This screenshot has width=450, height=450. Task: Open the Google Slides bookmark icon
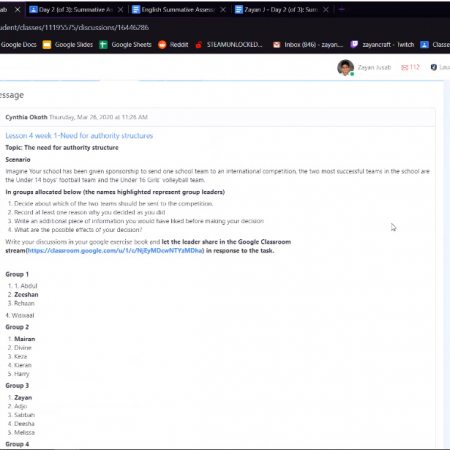47,44
